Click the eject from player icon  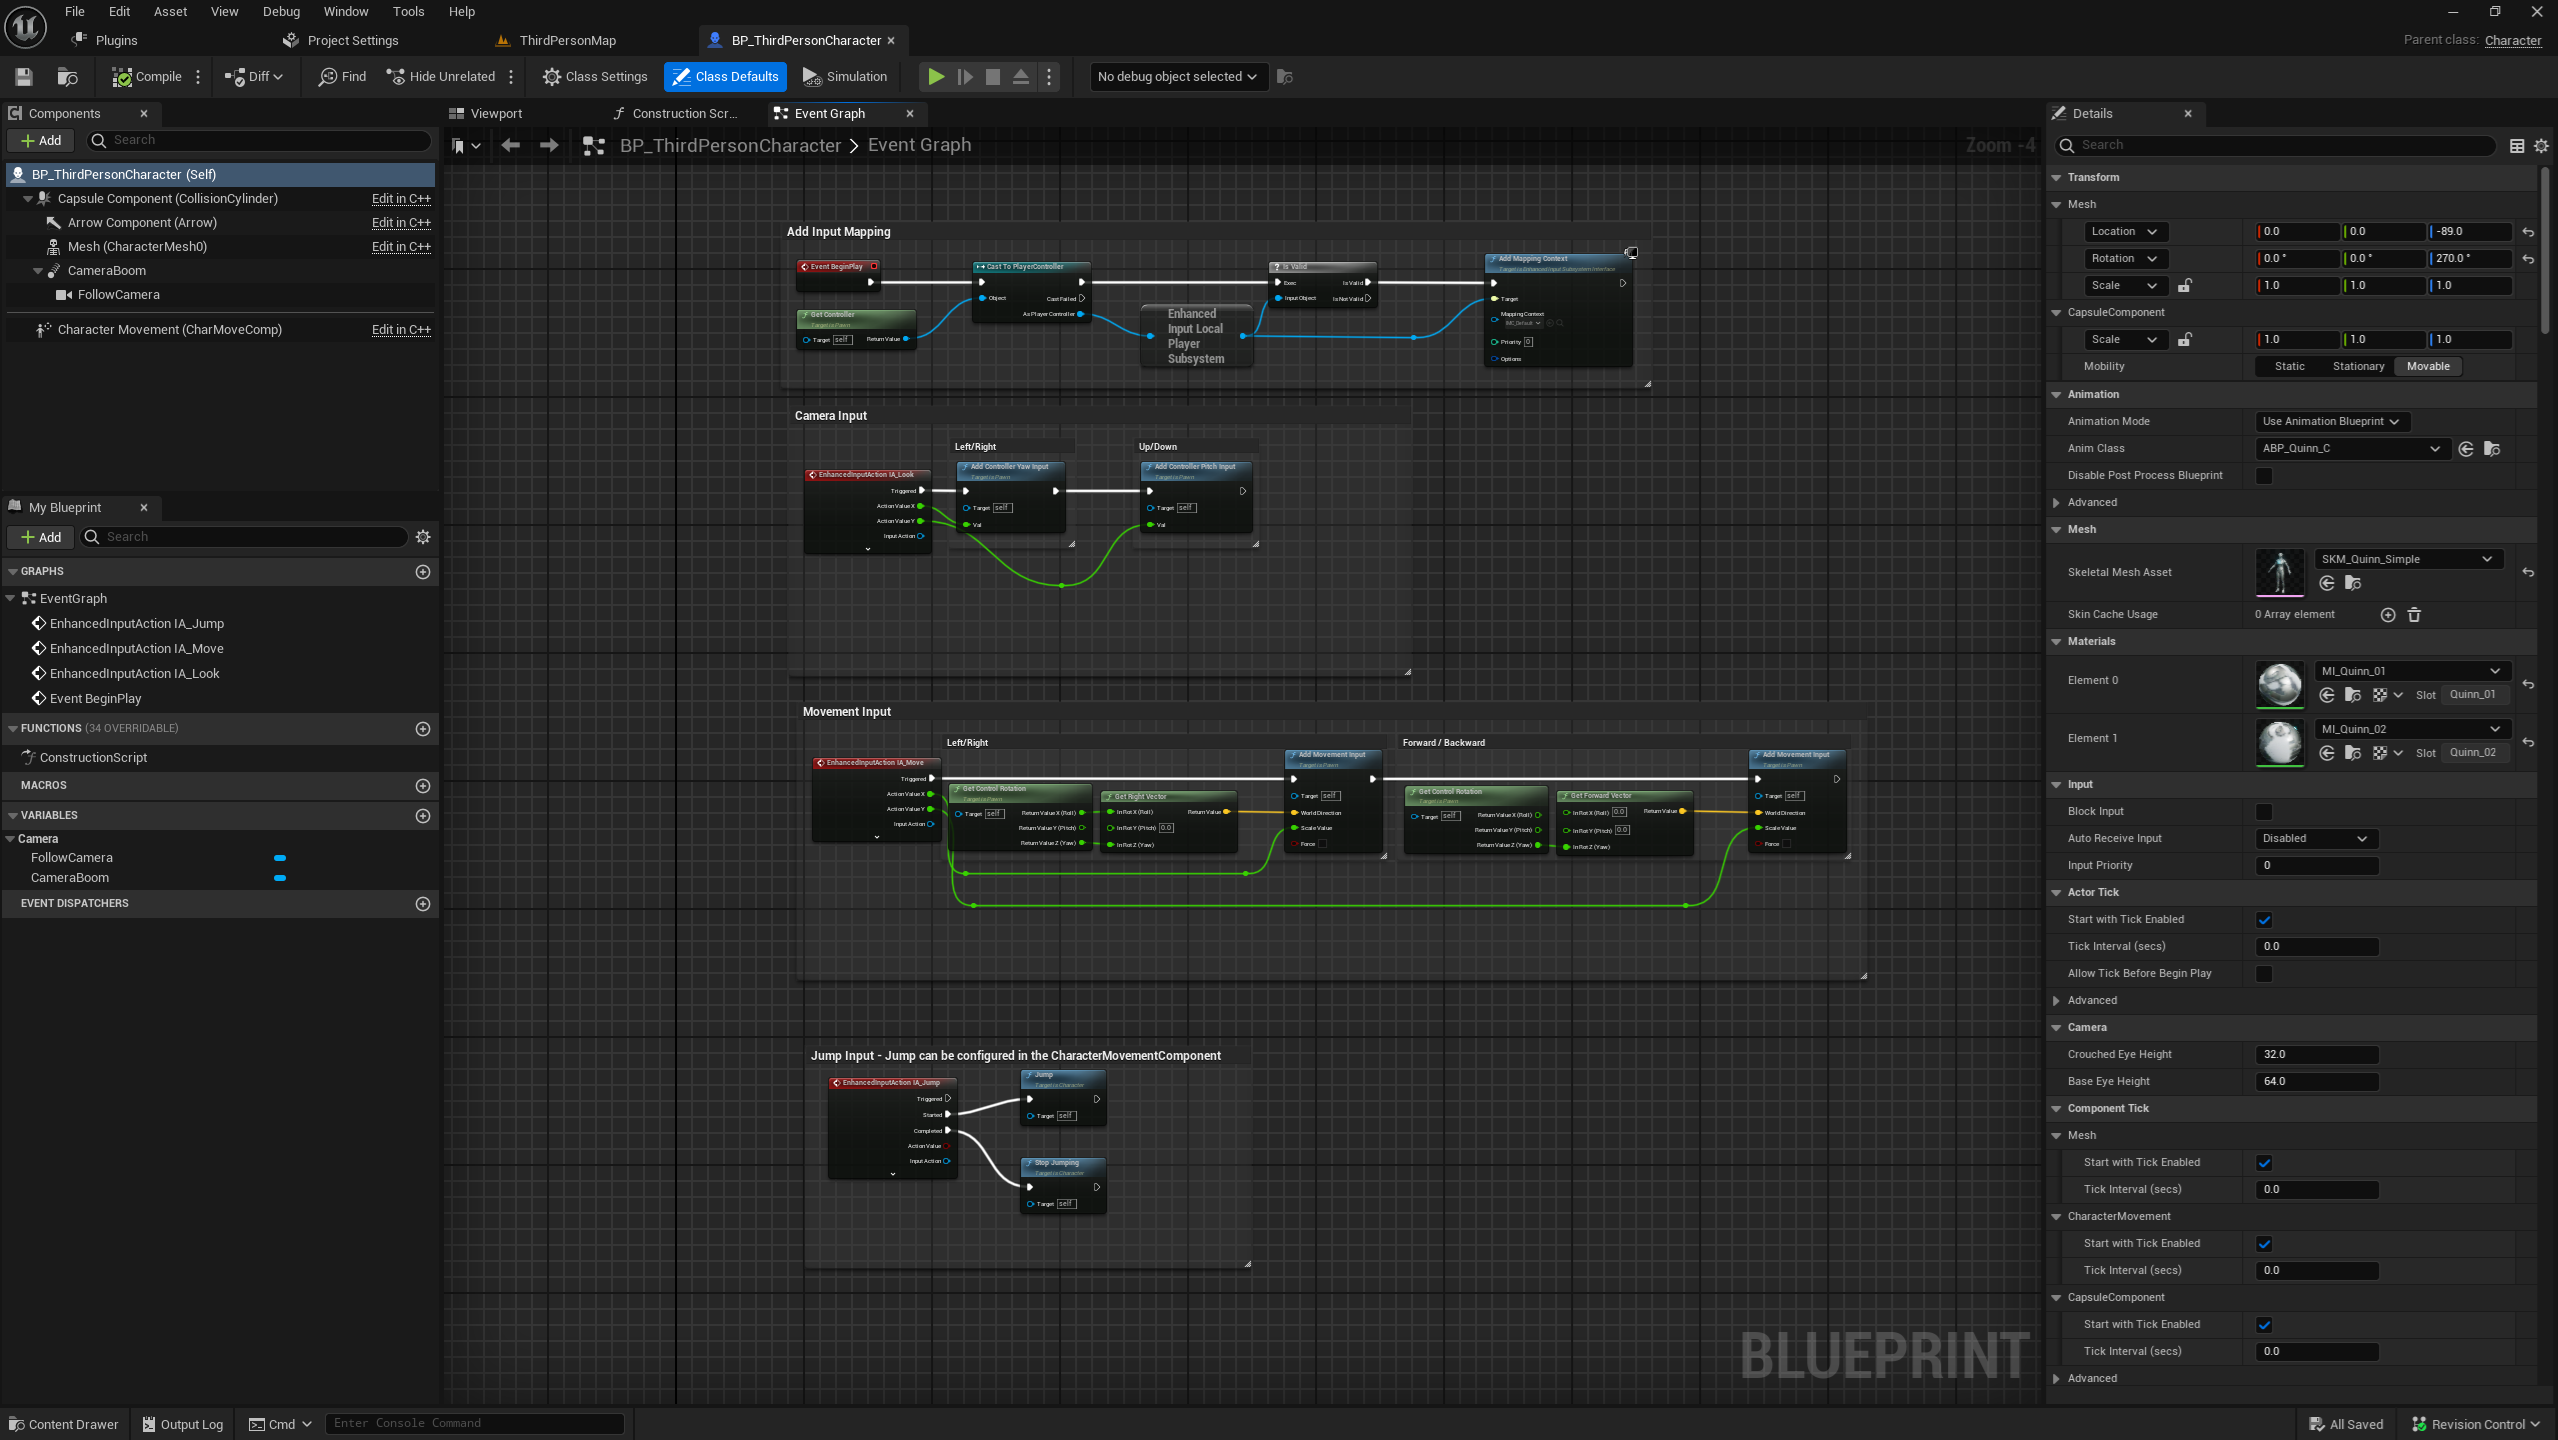pyautogui.click(x=1021, y=77)
